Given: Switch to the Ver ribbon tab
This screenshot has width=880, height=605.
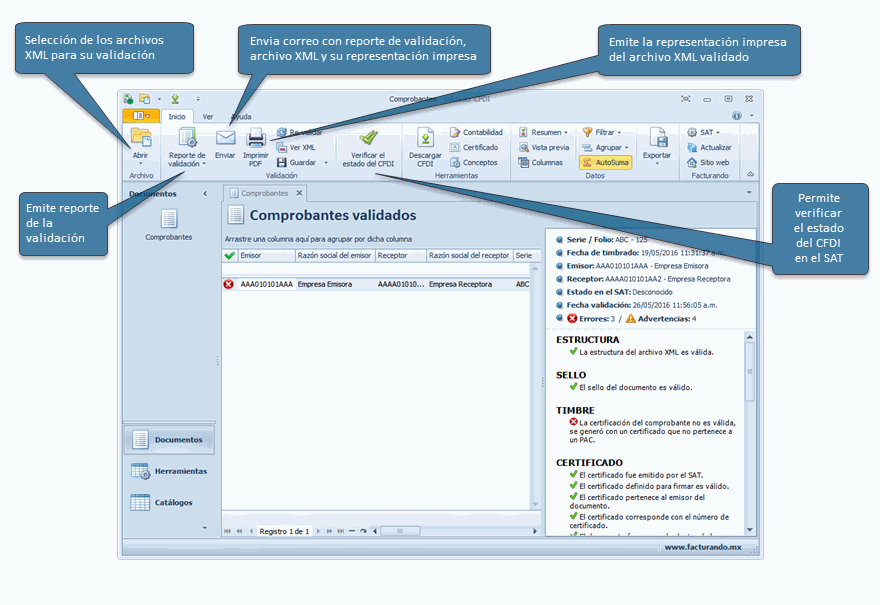Looking at the screenshot, I should click(x=208, y=116).
